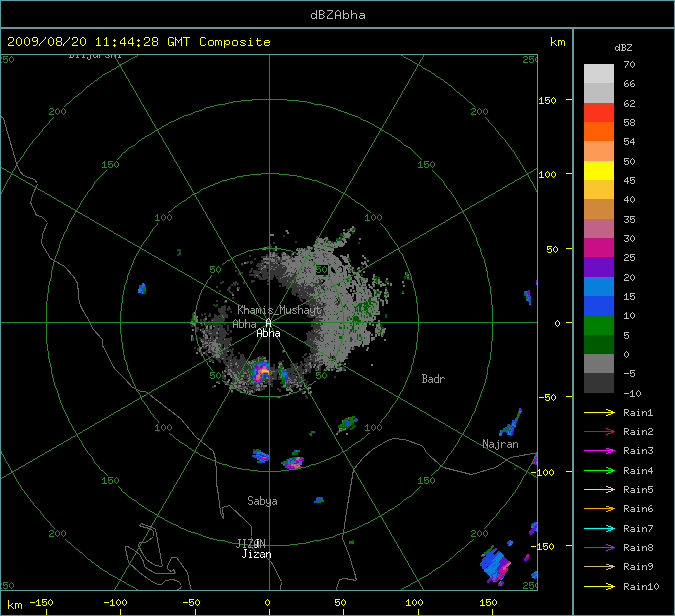Select the gray -5 to 0 dBZ swatch
The image size is (675, 616).
click(x=599, y=364)
